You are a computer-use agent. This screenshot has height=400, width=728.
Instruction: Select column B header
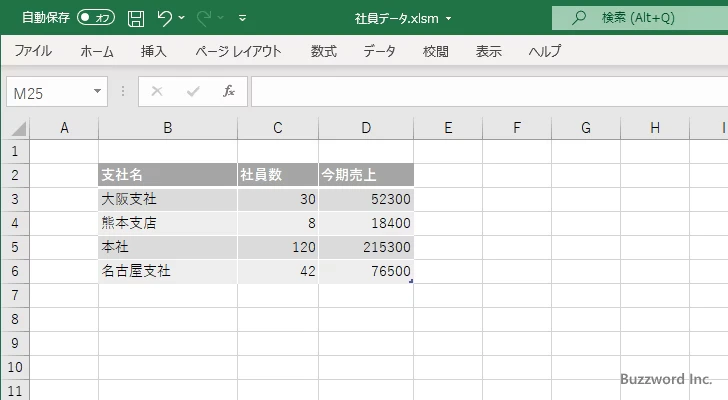(x=168, y=128)
